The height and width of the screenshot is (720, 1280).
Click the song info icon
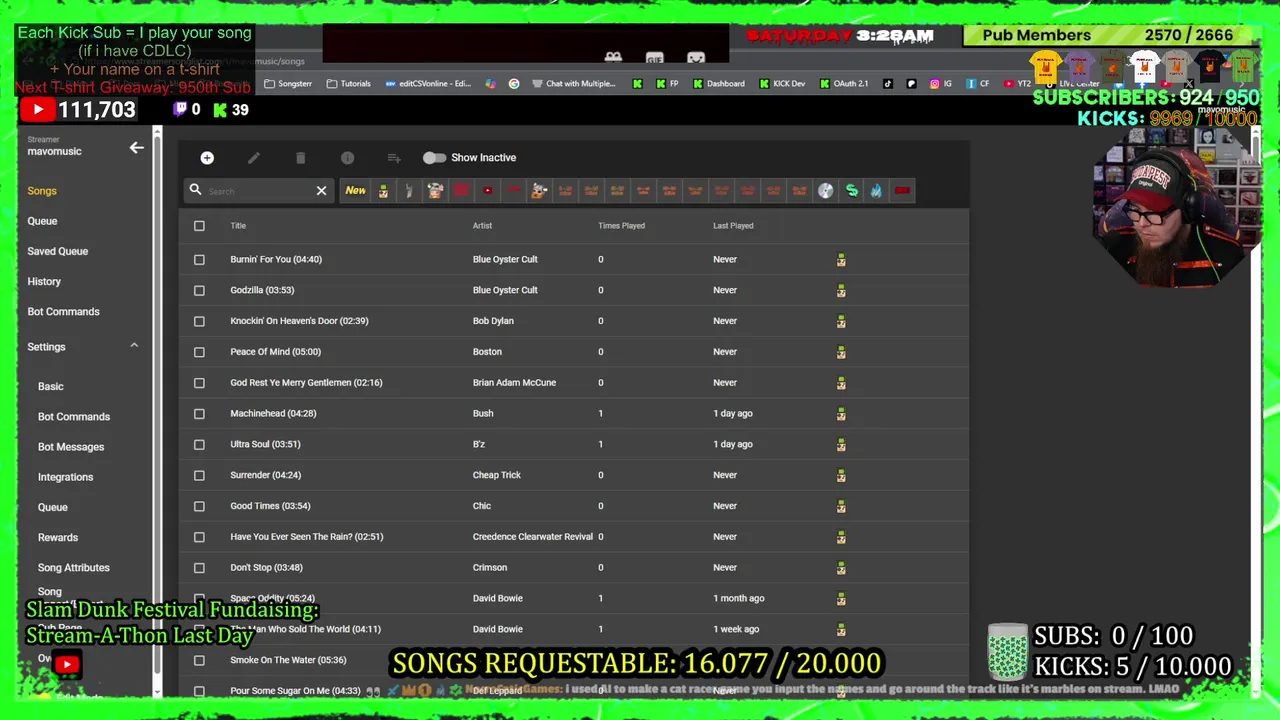[x=347, y=158]
